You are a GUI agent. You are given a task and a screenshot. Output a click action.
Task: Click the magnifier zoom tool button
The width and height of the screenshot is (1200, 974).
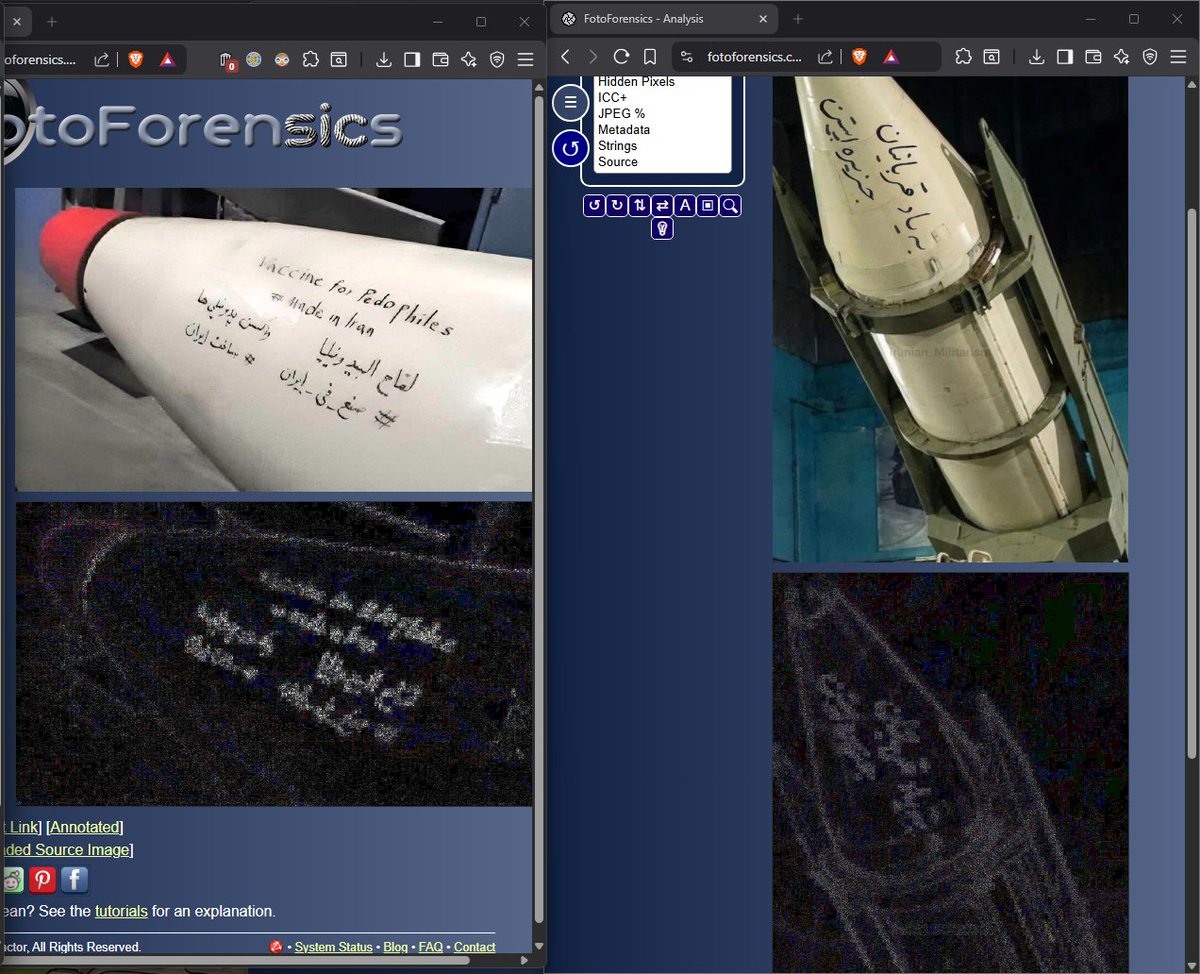tap(731, 206)
